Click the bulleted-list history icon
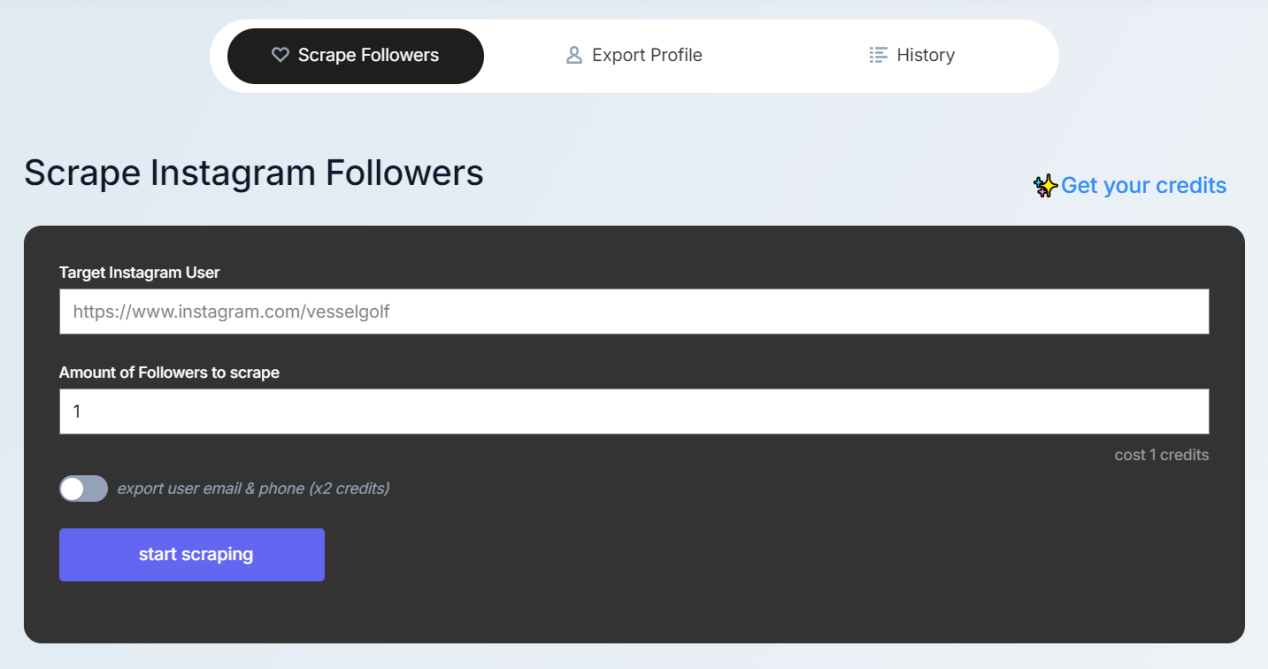The image size is (1268, 669). pyautogui.click(x=878, y=55)
